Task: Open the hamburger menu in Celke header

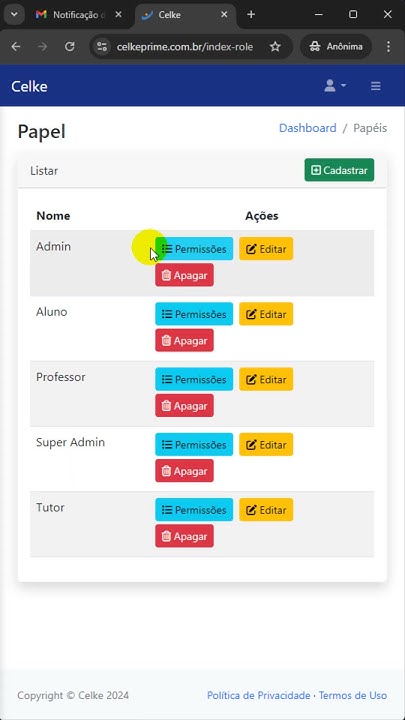Action: (x=376, y=86)
